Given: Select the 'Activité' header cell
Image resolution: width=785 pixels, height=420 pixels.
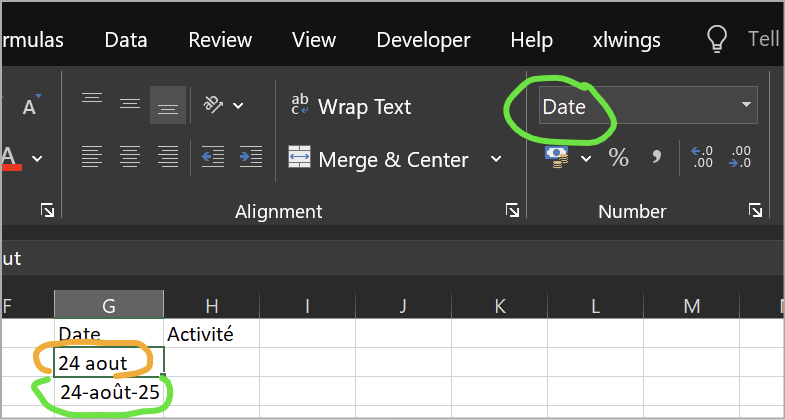Looking at the screenshot, I should click(x=211, y=333).
